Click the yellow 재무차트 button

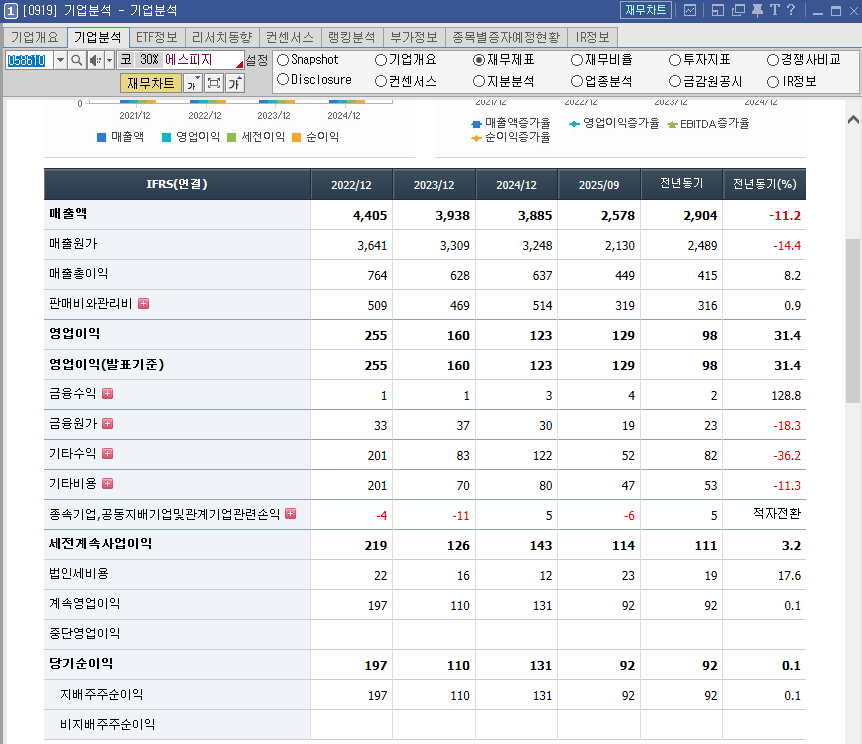click(x=151, y=83)
